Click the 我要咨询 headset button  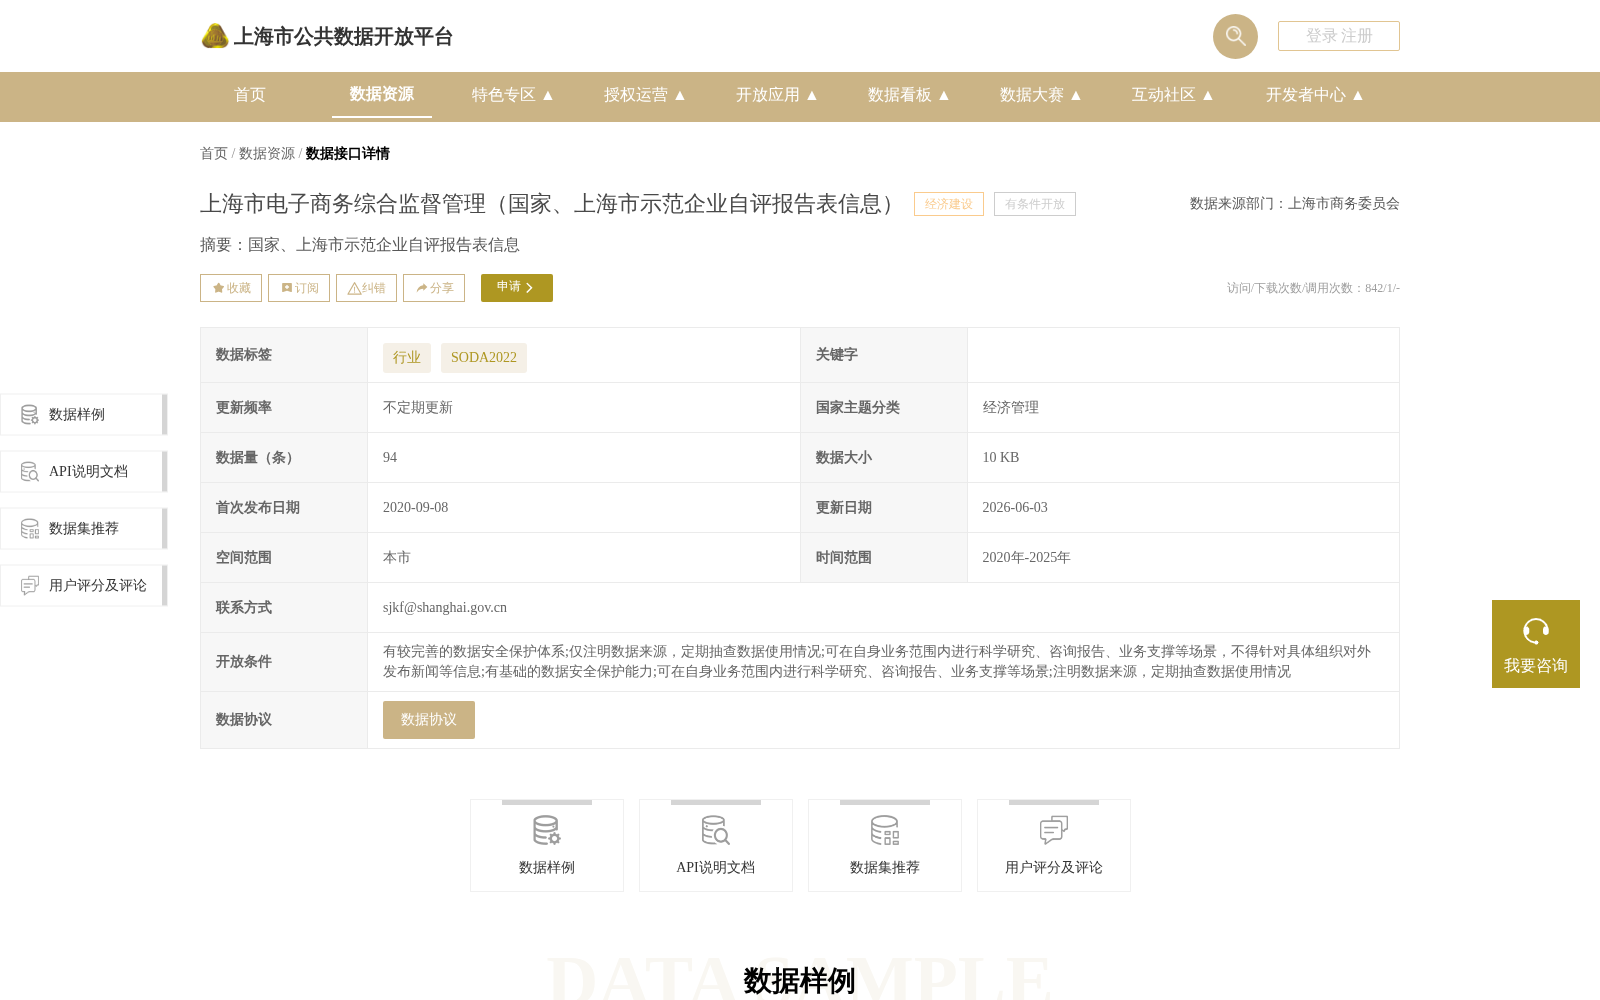pos(1536,644)
